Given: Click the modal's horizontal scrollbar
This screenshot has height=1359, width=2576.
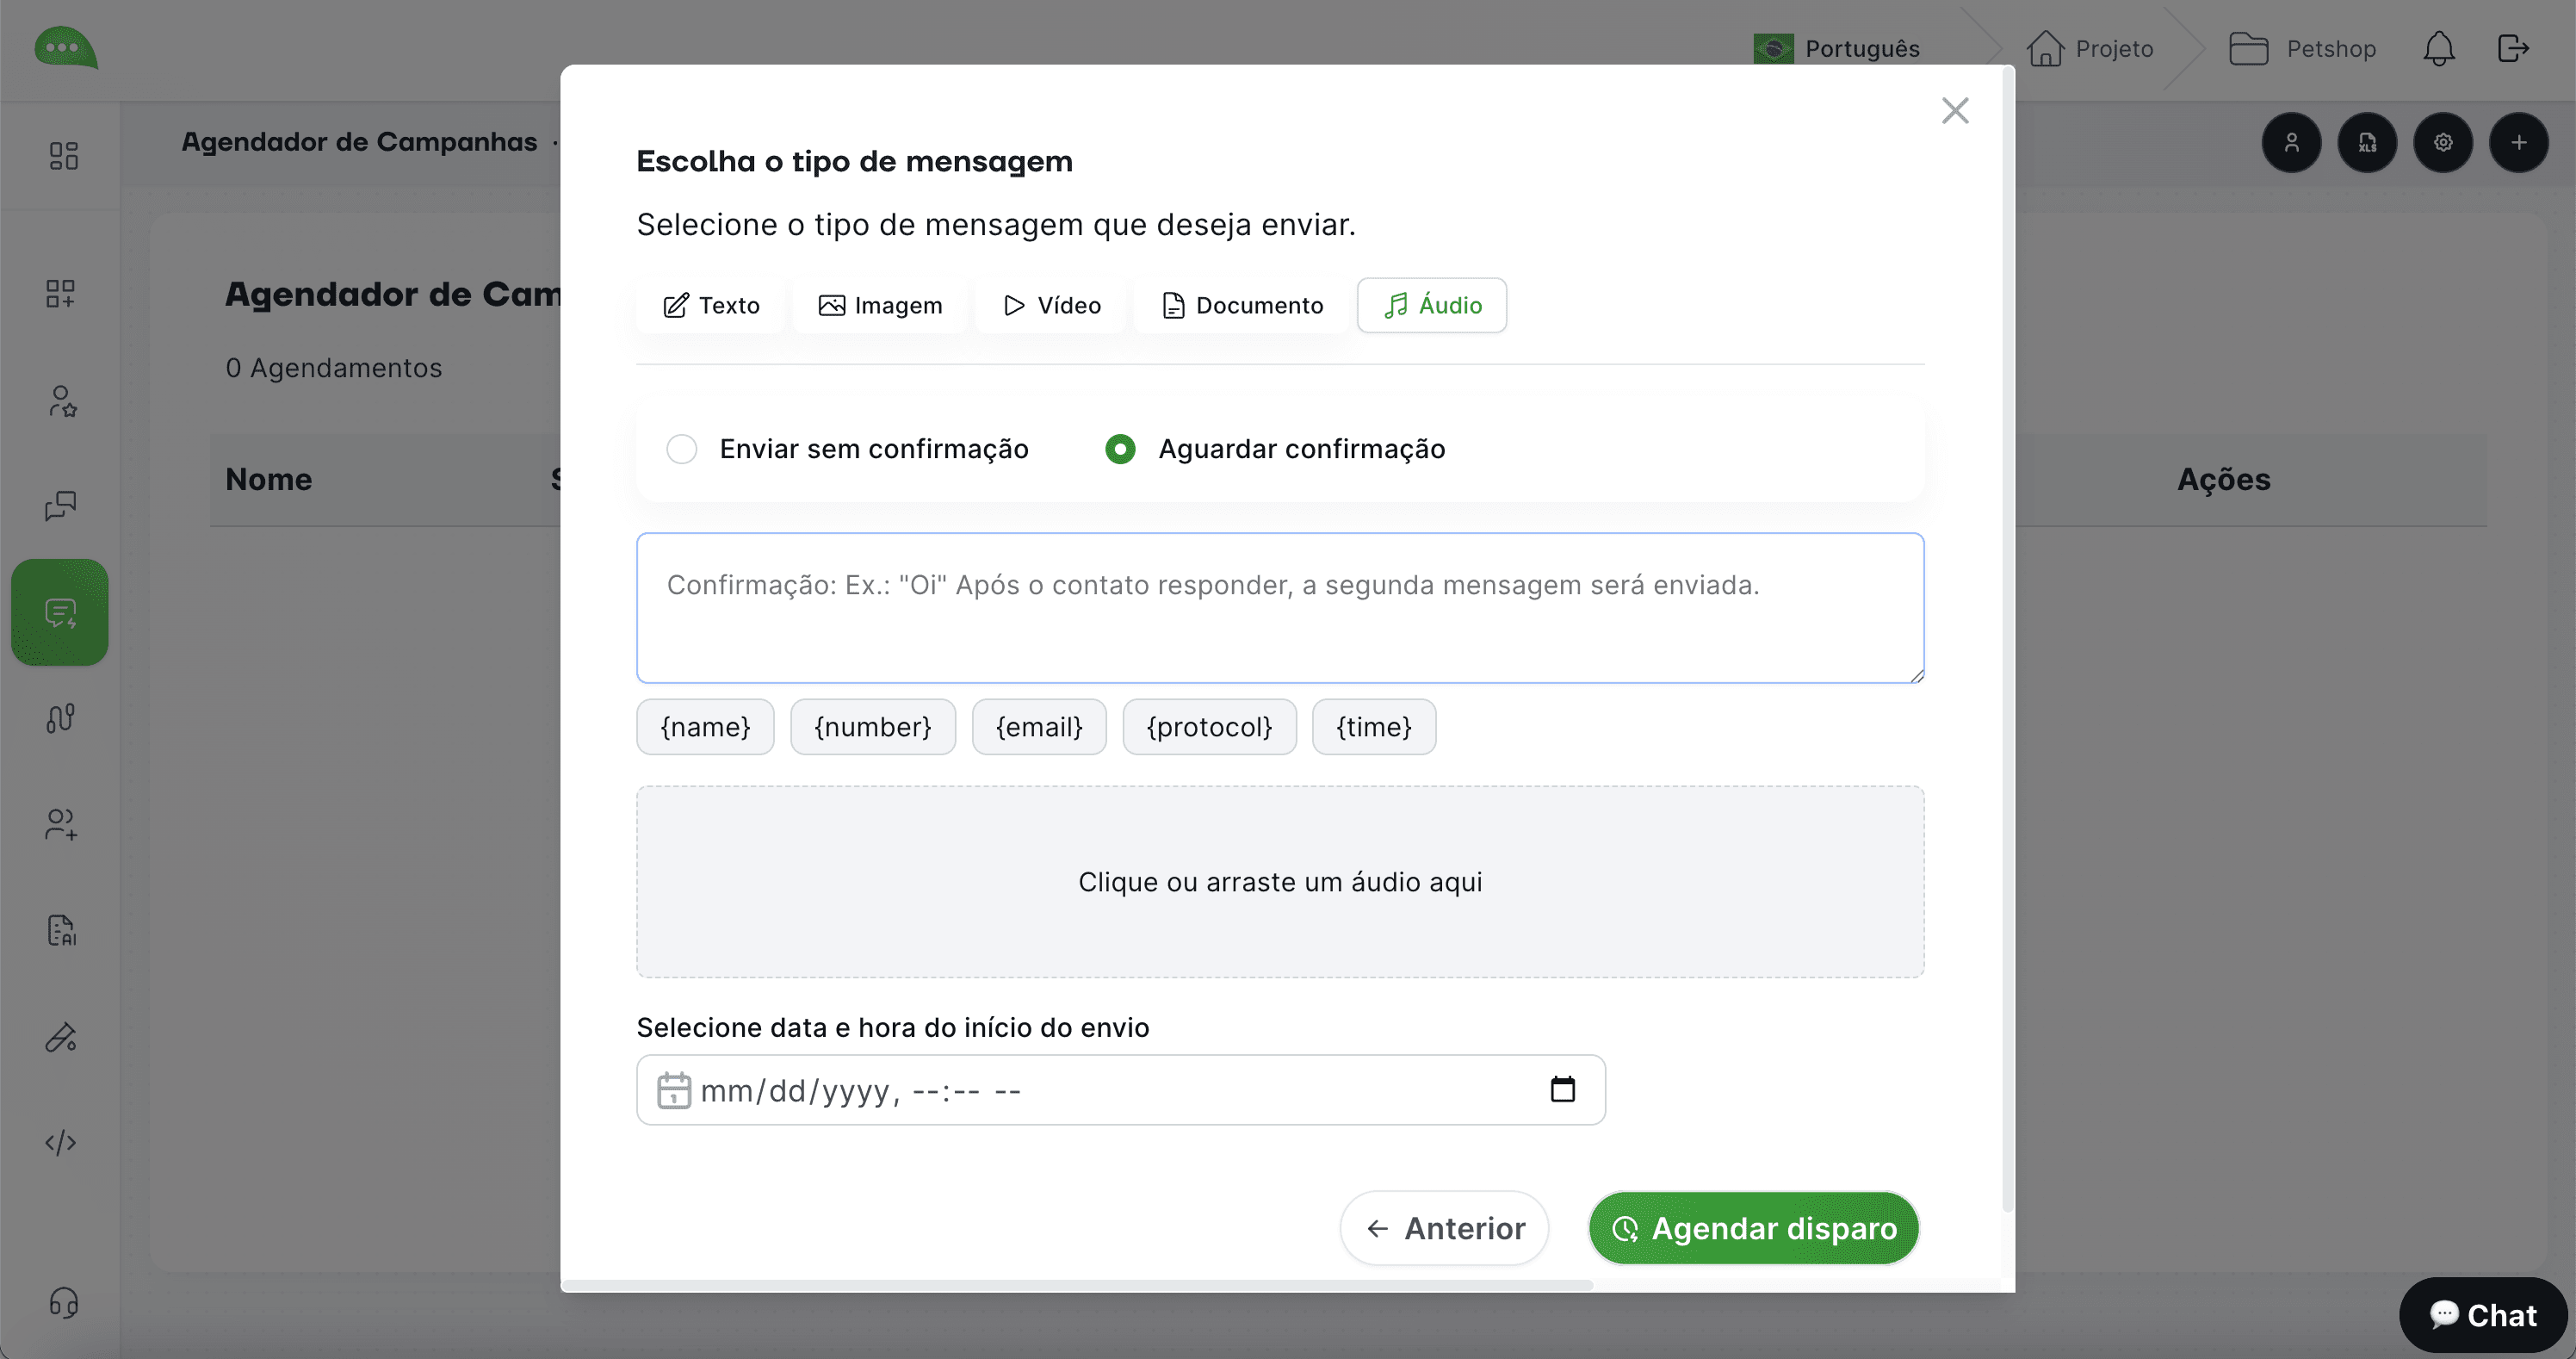Looking at the screenshot, I should click(1076, 1284).
